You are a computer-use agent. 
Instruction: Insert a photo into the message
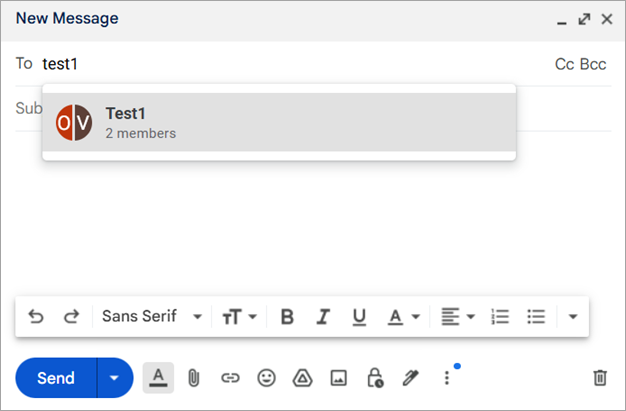tap(338, 378)
